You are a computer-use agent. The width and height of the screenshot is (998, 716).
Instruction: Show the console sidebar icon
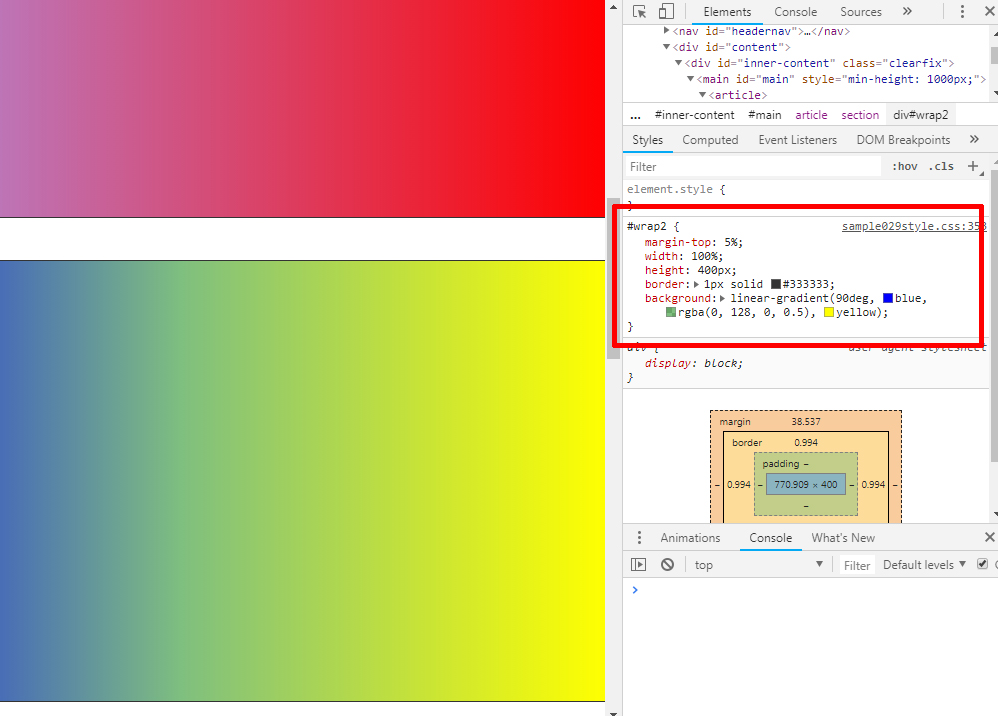638,565
